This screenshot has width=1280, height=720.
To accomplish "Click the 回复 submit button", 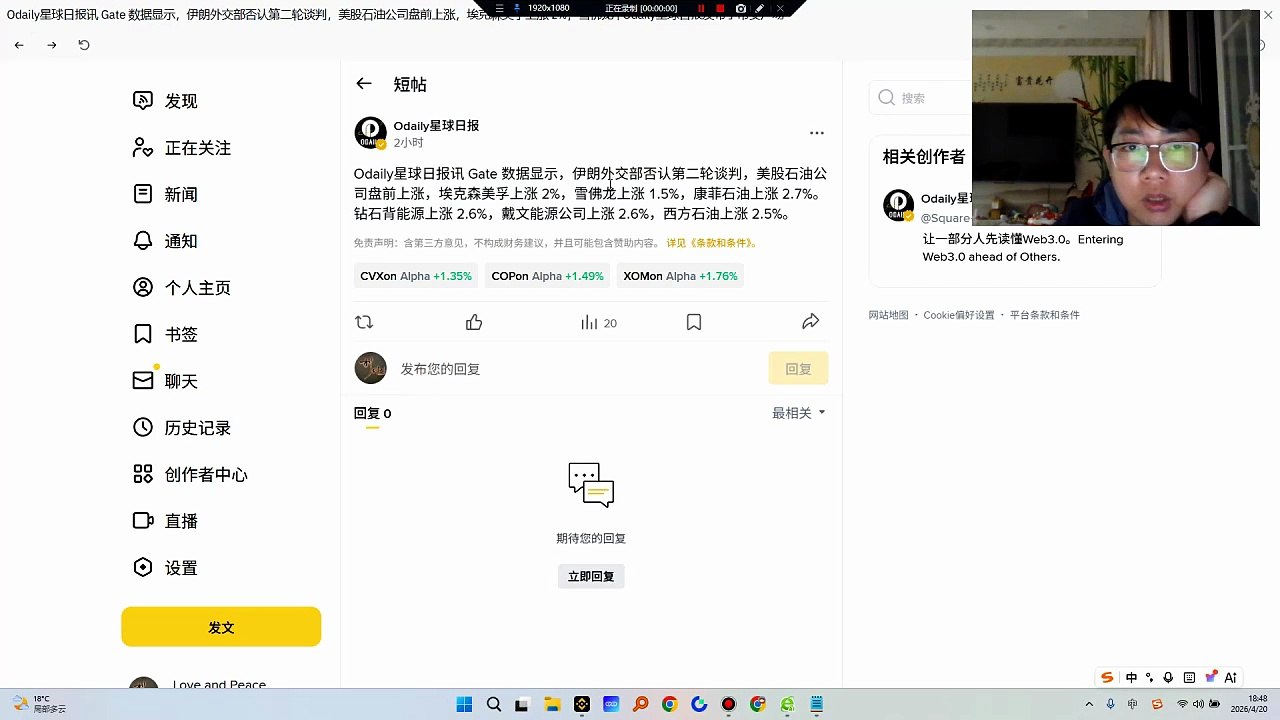I will pyautogui.click(x=798, y=369).
